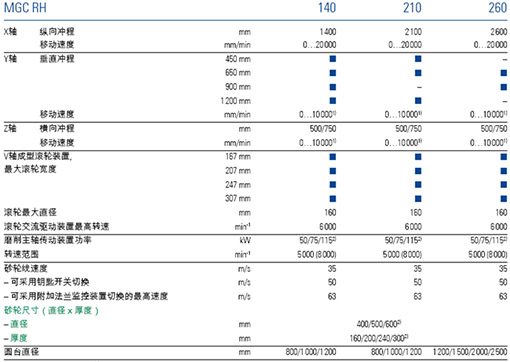Select the MGC RH table heading
Image resolution: width=510 pixels, height=362 pixels.
point(25,8)
